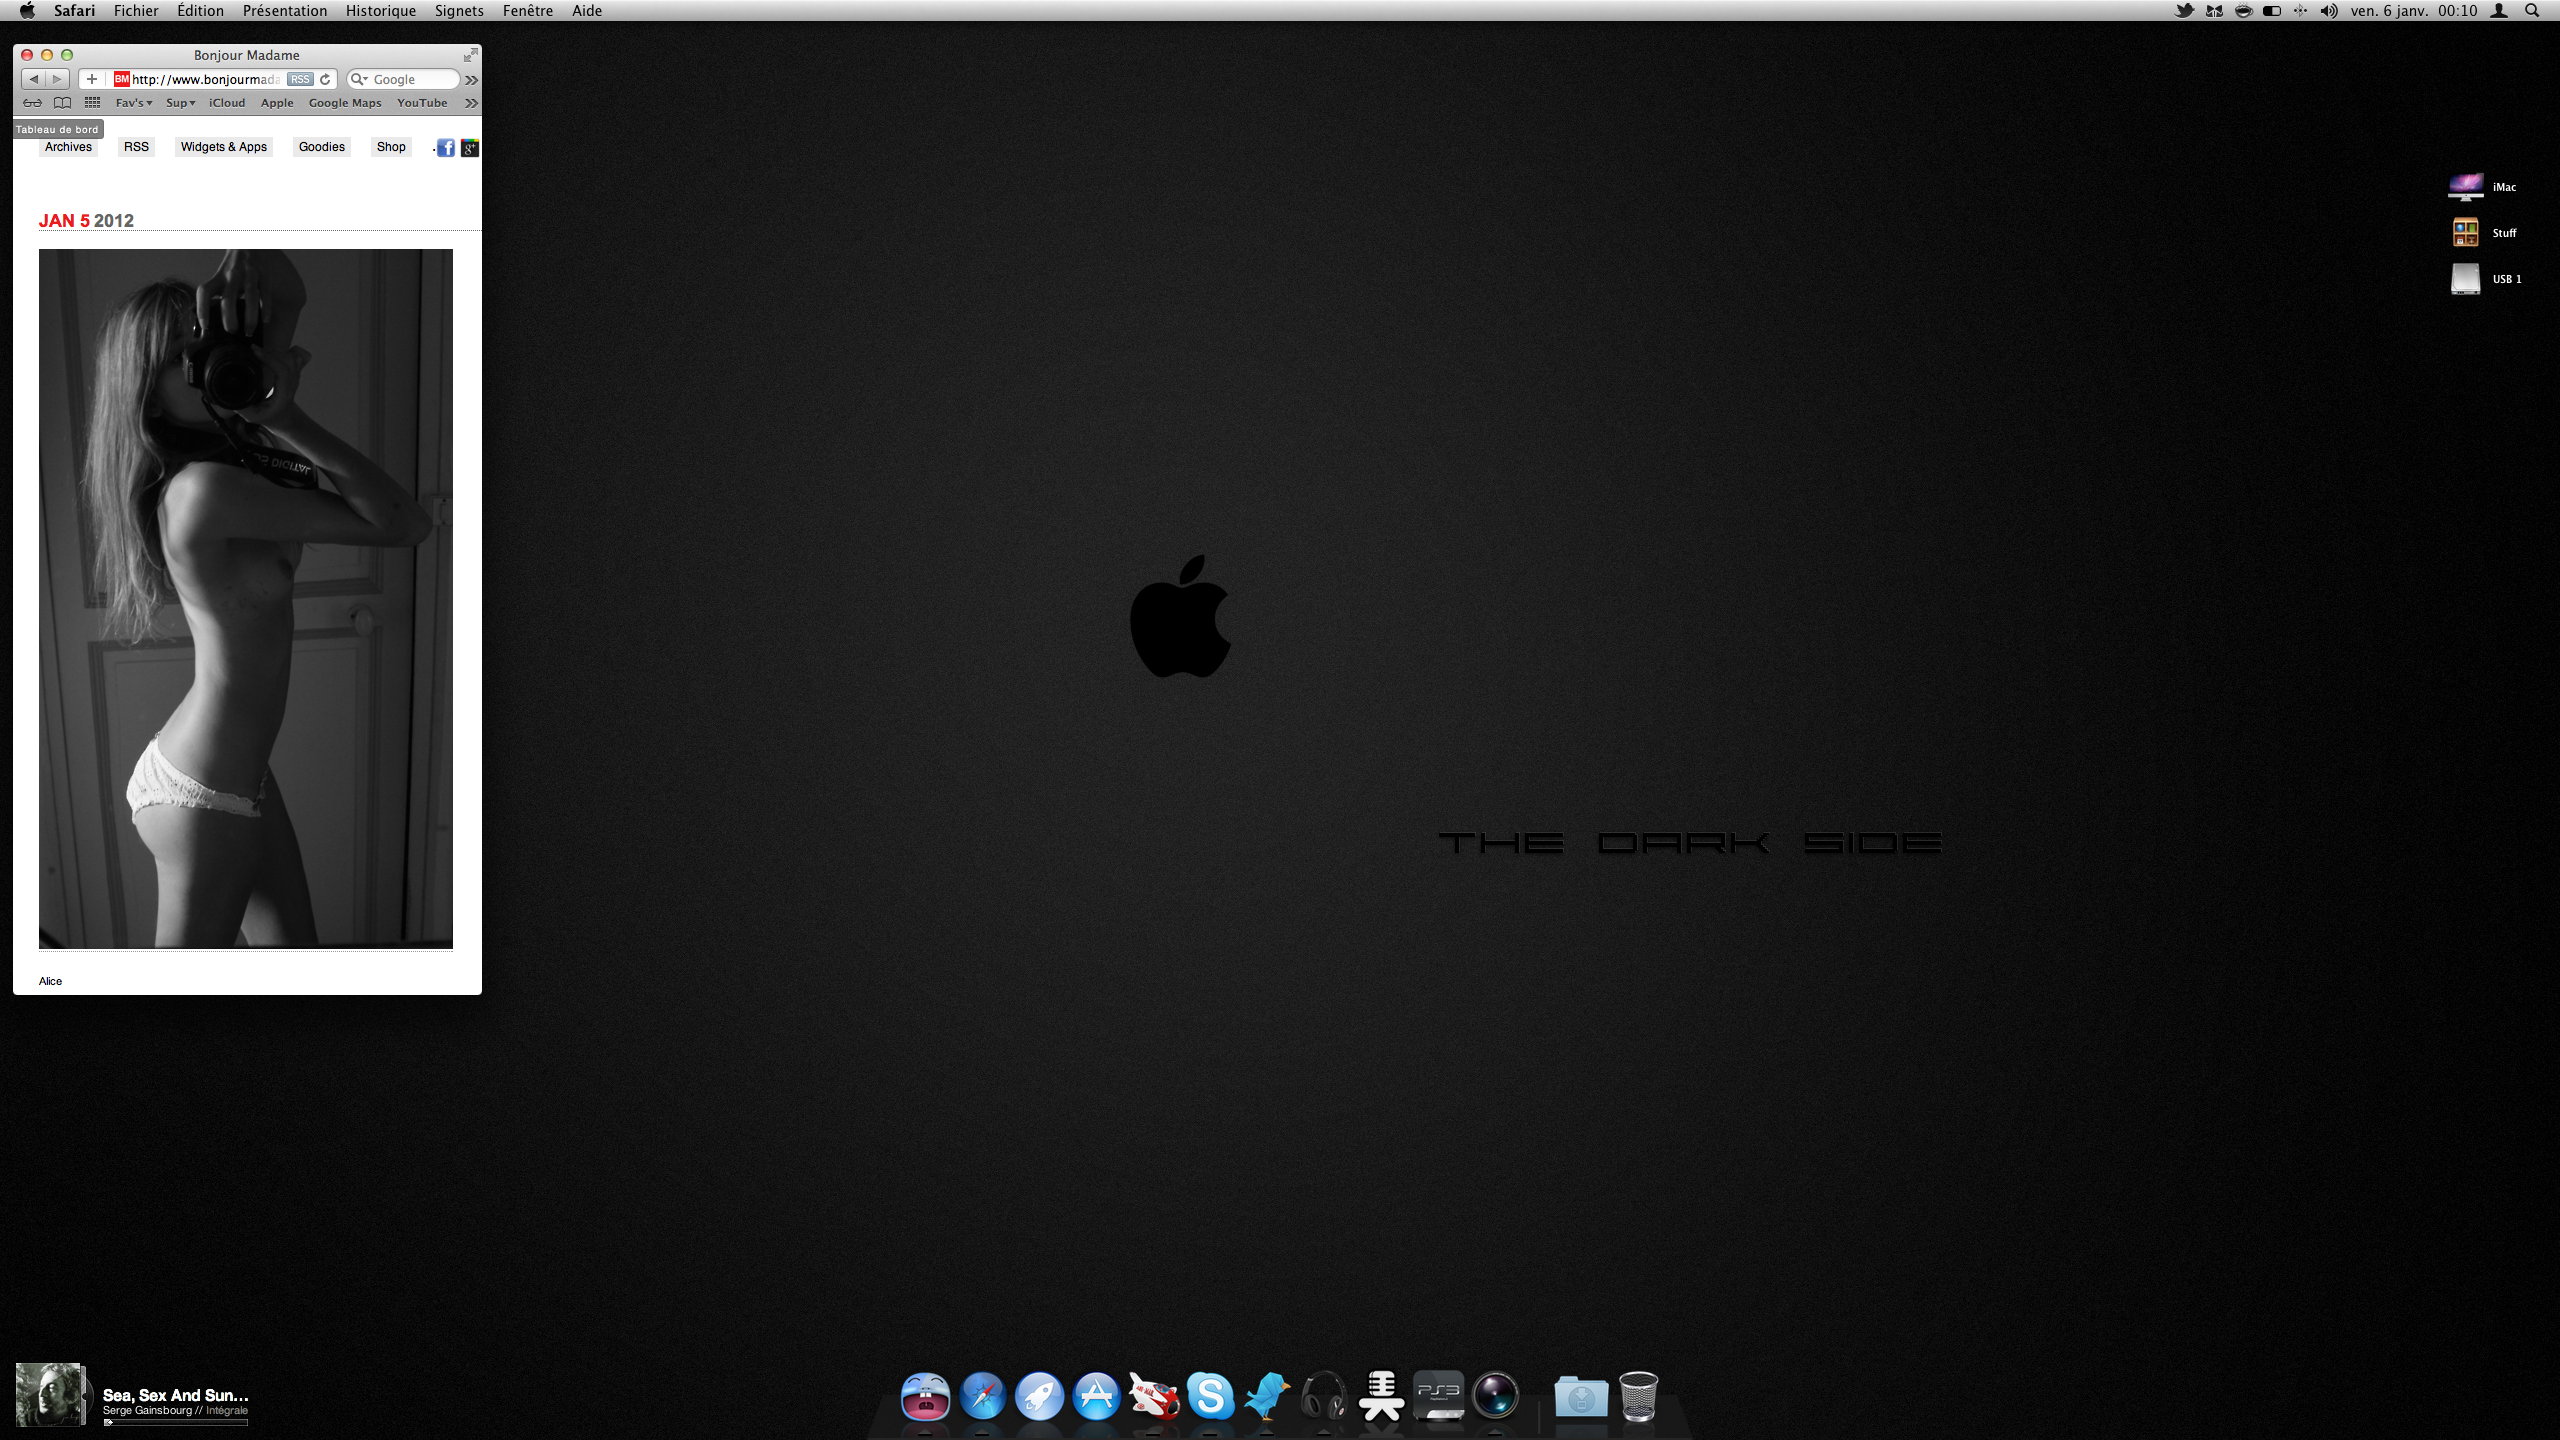
Task: Toggle the pill-shaped switch in menu bar
Action: click(2272, 11)
